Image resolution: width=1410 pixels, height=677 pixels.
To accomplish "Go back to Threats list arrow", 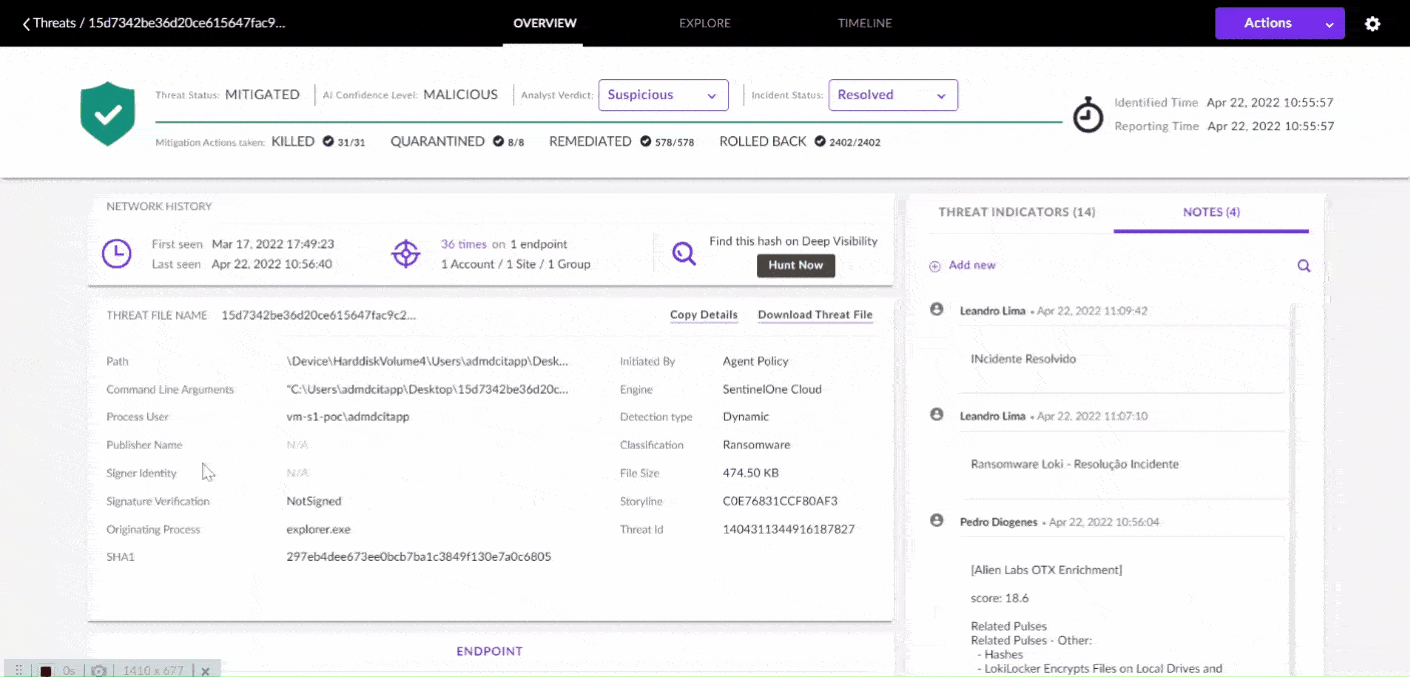I will 26,24.
